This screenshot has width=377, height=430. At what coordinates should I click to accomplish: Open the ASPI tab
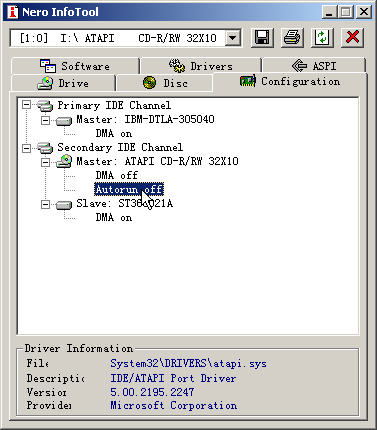click(314, 66)
